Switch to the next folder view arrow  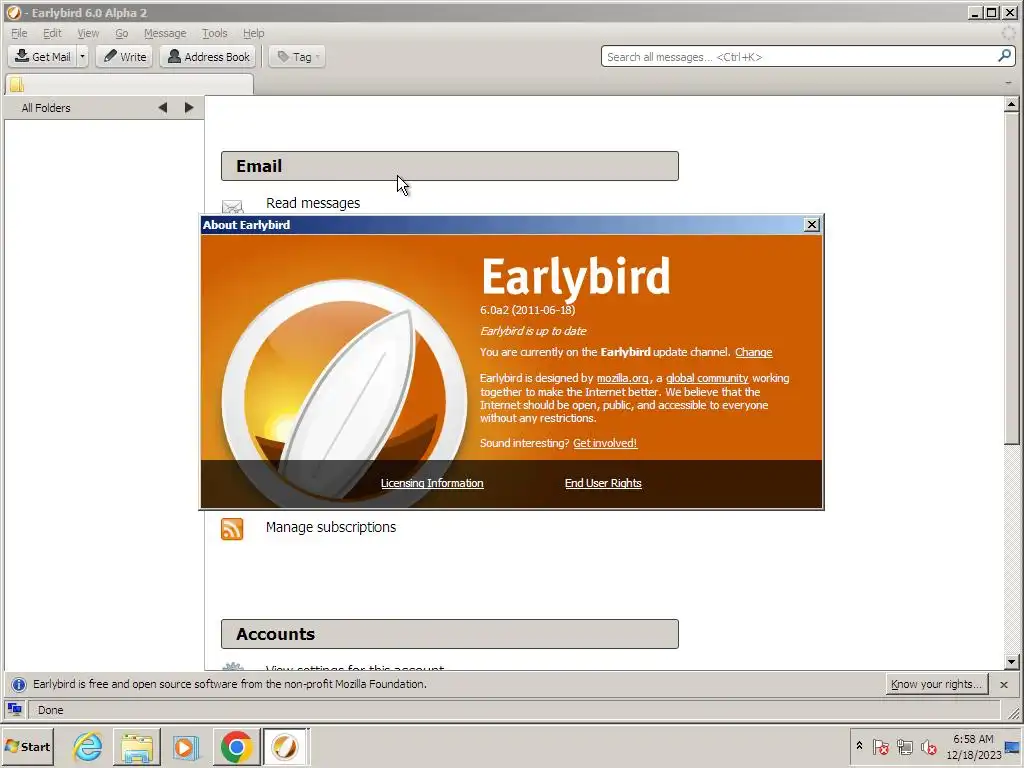(x=189, y=108)
